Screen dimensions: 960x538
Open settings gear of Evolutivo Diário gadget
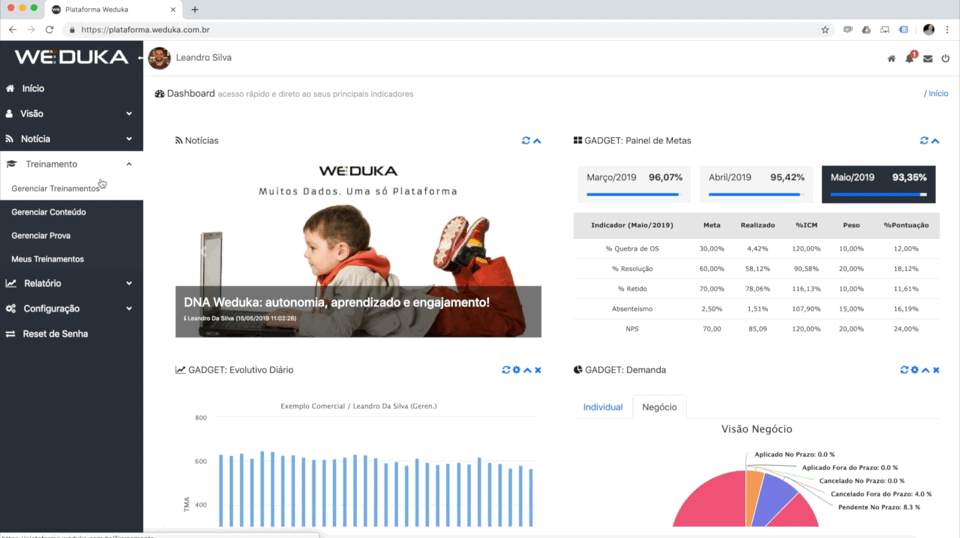pyautogui.click(x=516, y=370)
